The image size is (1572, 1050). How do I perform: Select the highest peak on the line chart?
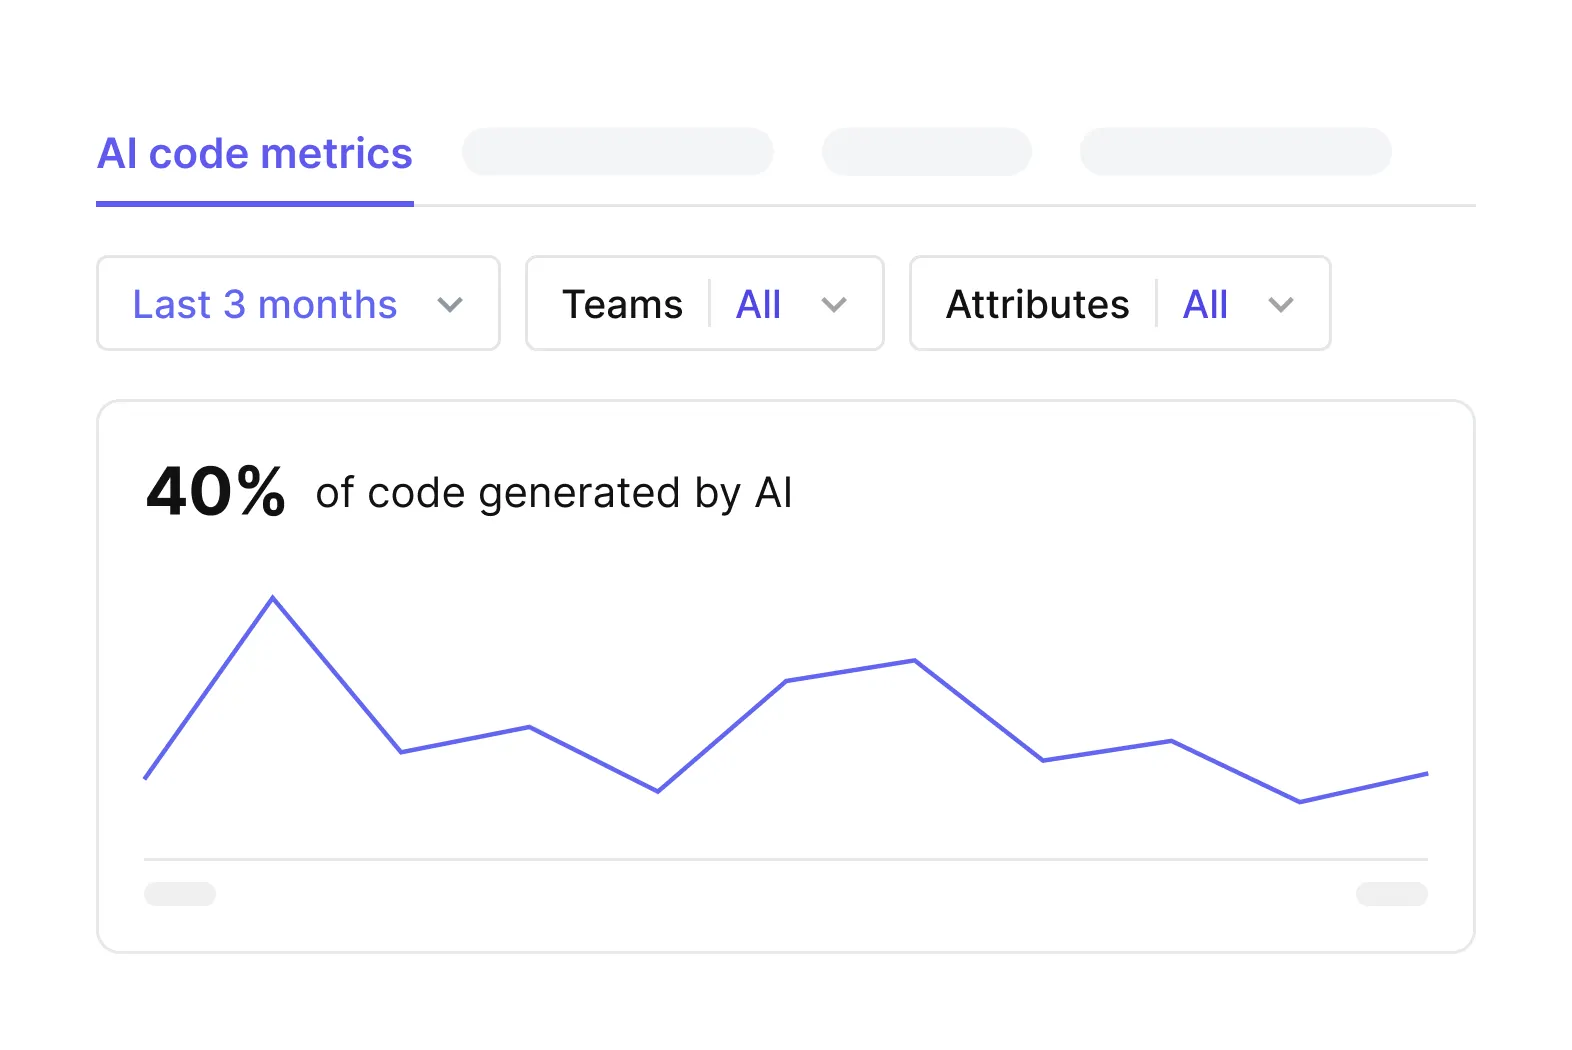(x=273, y=598)
